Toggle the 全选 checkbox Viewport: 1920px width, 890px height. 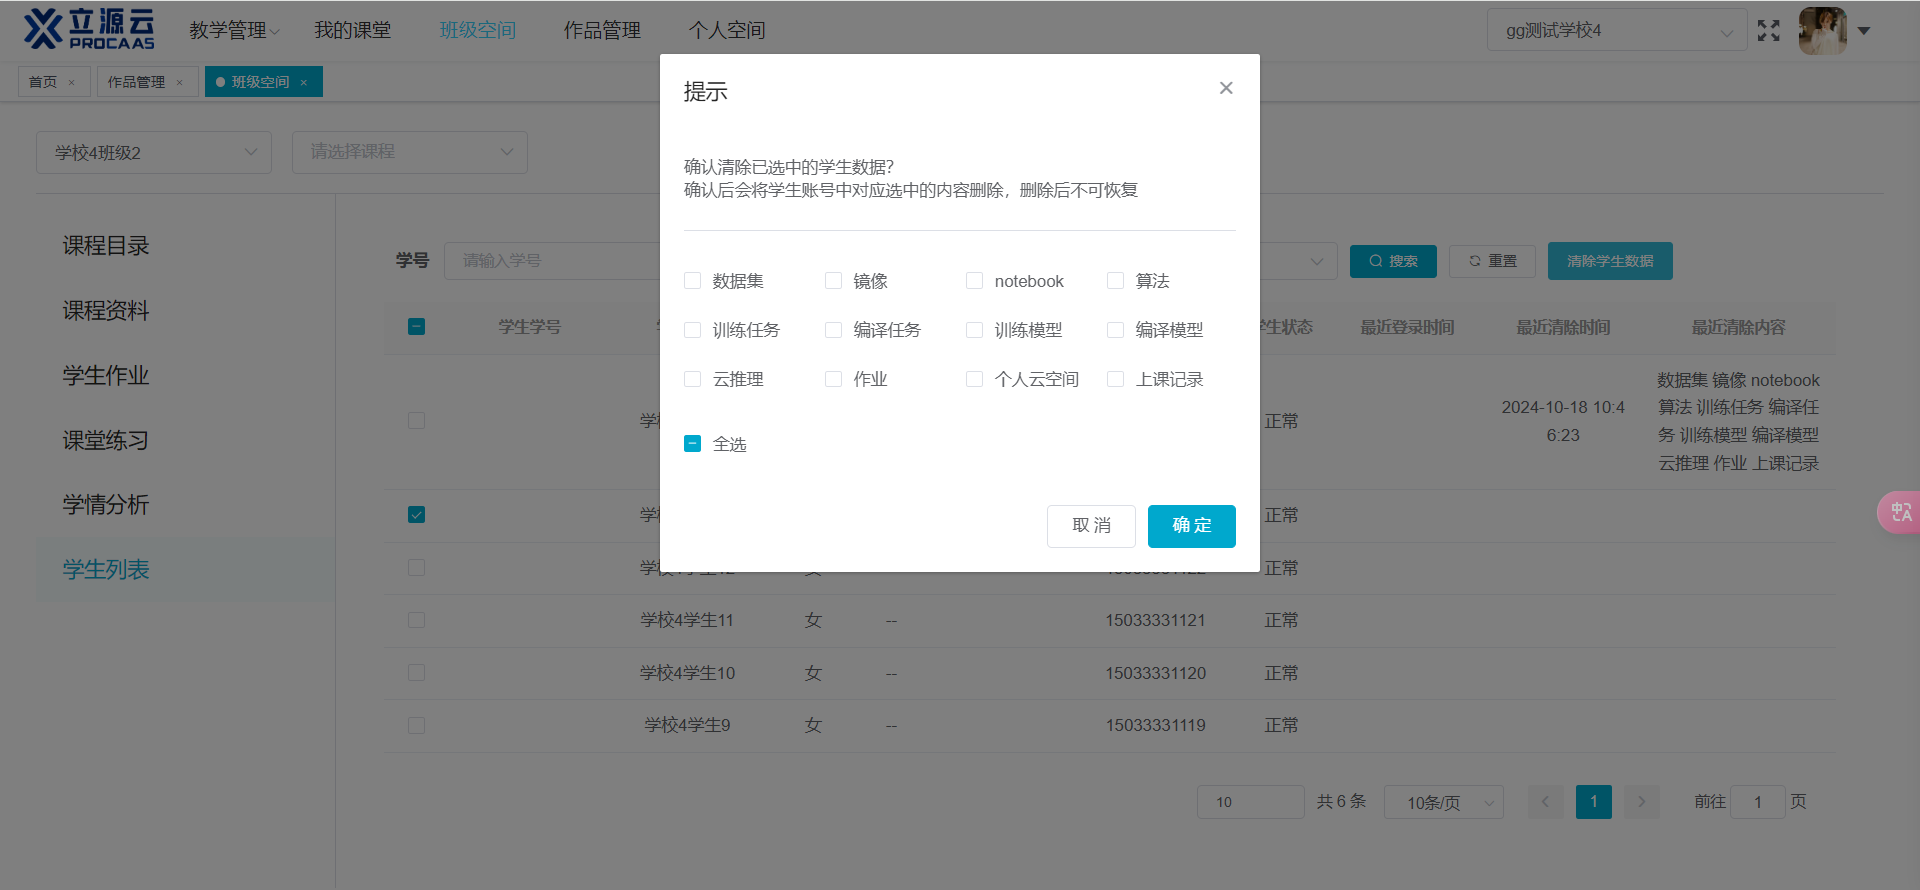(692, 444)
